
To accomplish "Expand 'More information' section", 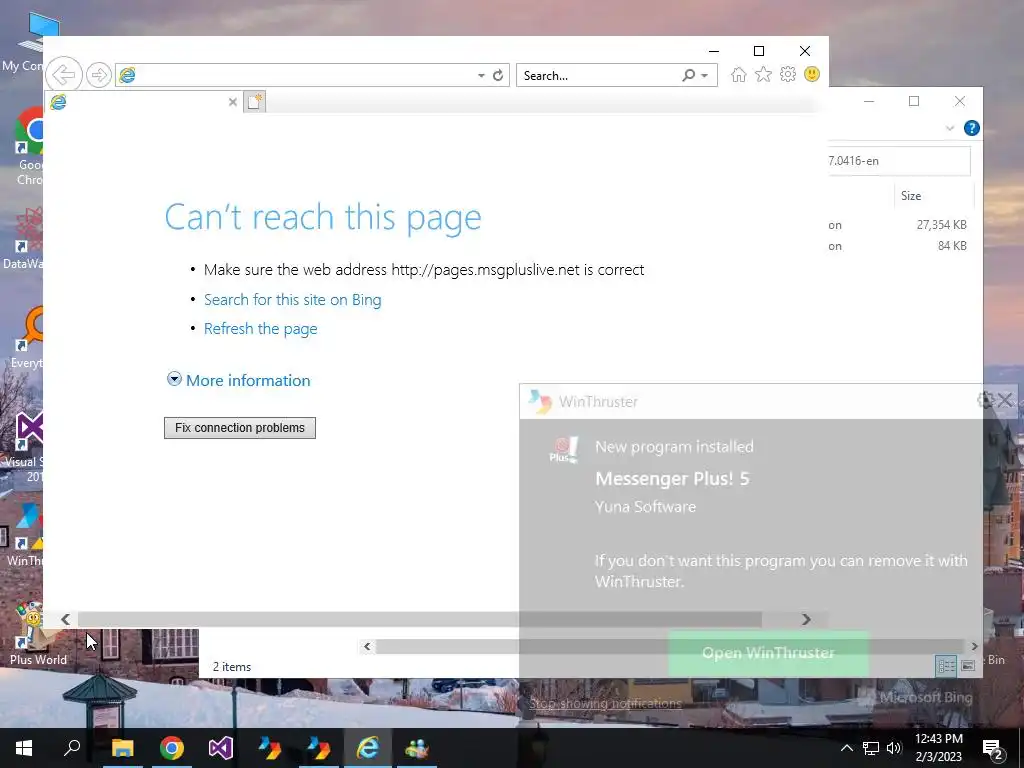I will 239,380.
